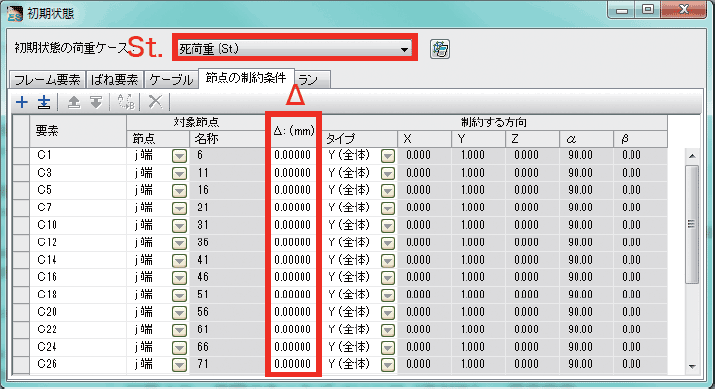Viewport: 715px width, 389px height.
Task: Click the Δ value field in row C10
Action: pos(293,225)
